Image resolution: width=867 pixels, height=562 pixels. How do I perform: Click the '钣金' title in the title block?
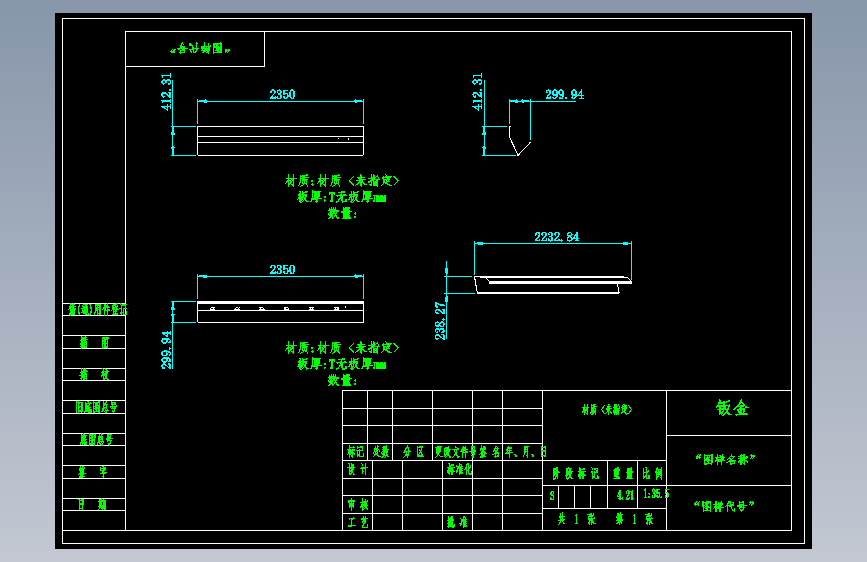(732, 408)
